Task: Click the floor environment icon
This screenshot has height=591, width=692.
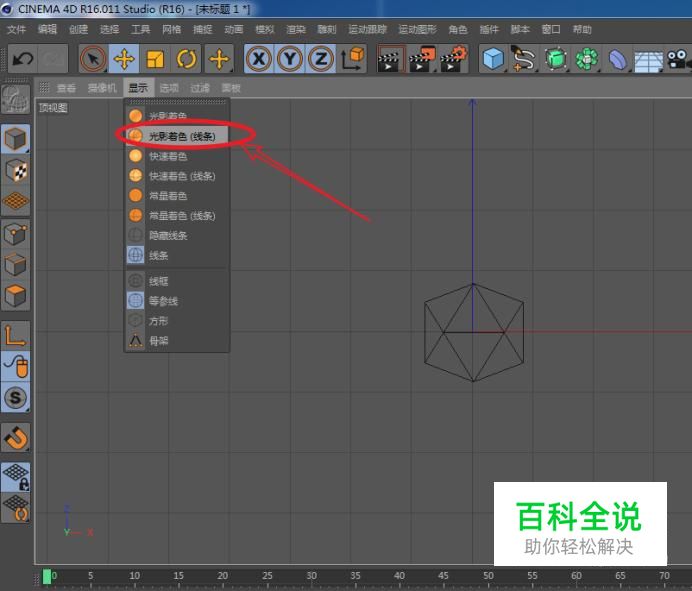Action: (648, 60)
